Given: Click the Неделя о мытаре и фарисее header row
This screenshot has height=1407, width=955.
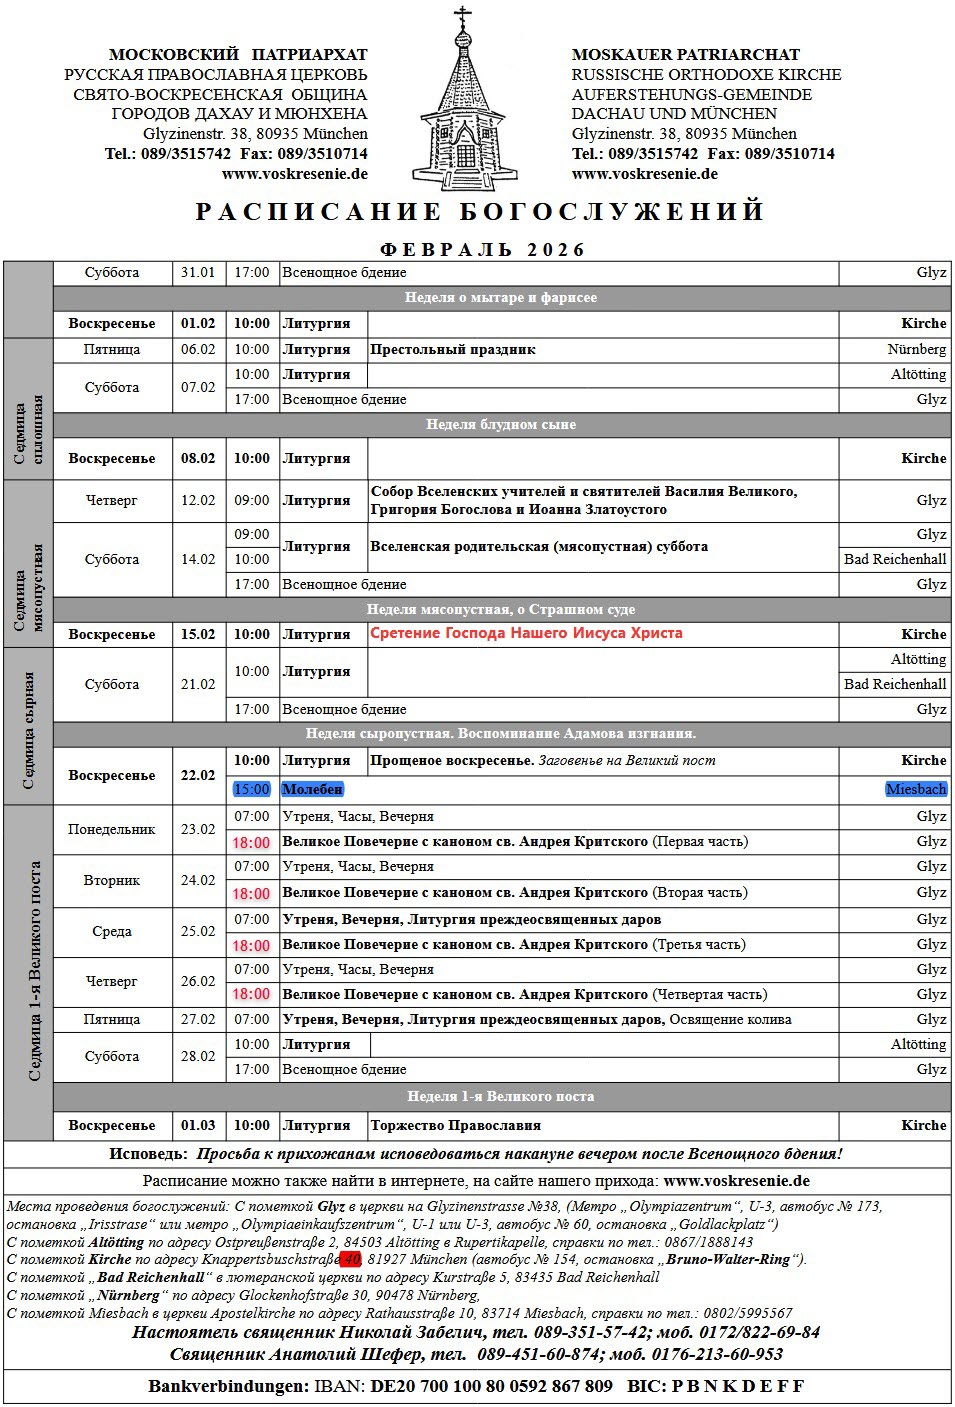Looking at the screenshot, I should pyautogui.click(x=500, y=298).
